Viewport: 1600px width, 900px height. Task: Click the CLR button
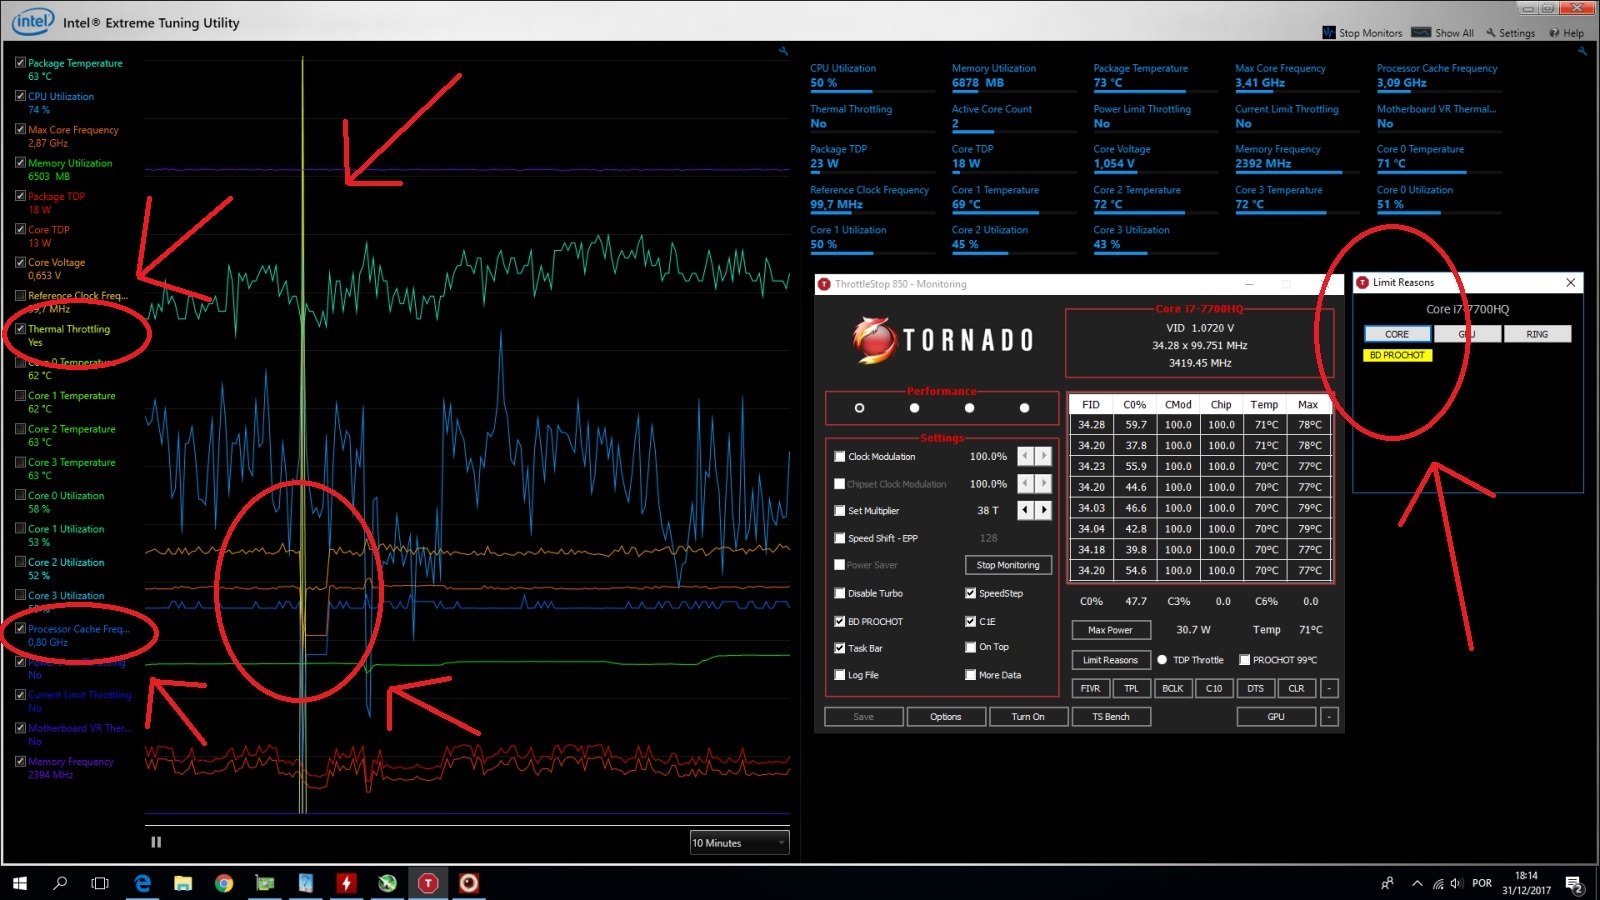1297,688
